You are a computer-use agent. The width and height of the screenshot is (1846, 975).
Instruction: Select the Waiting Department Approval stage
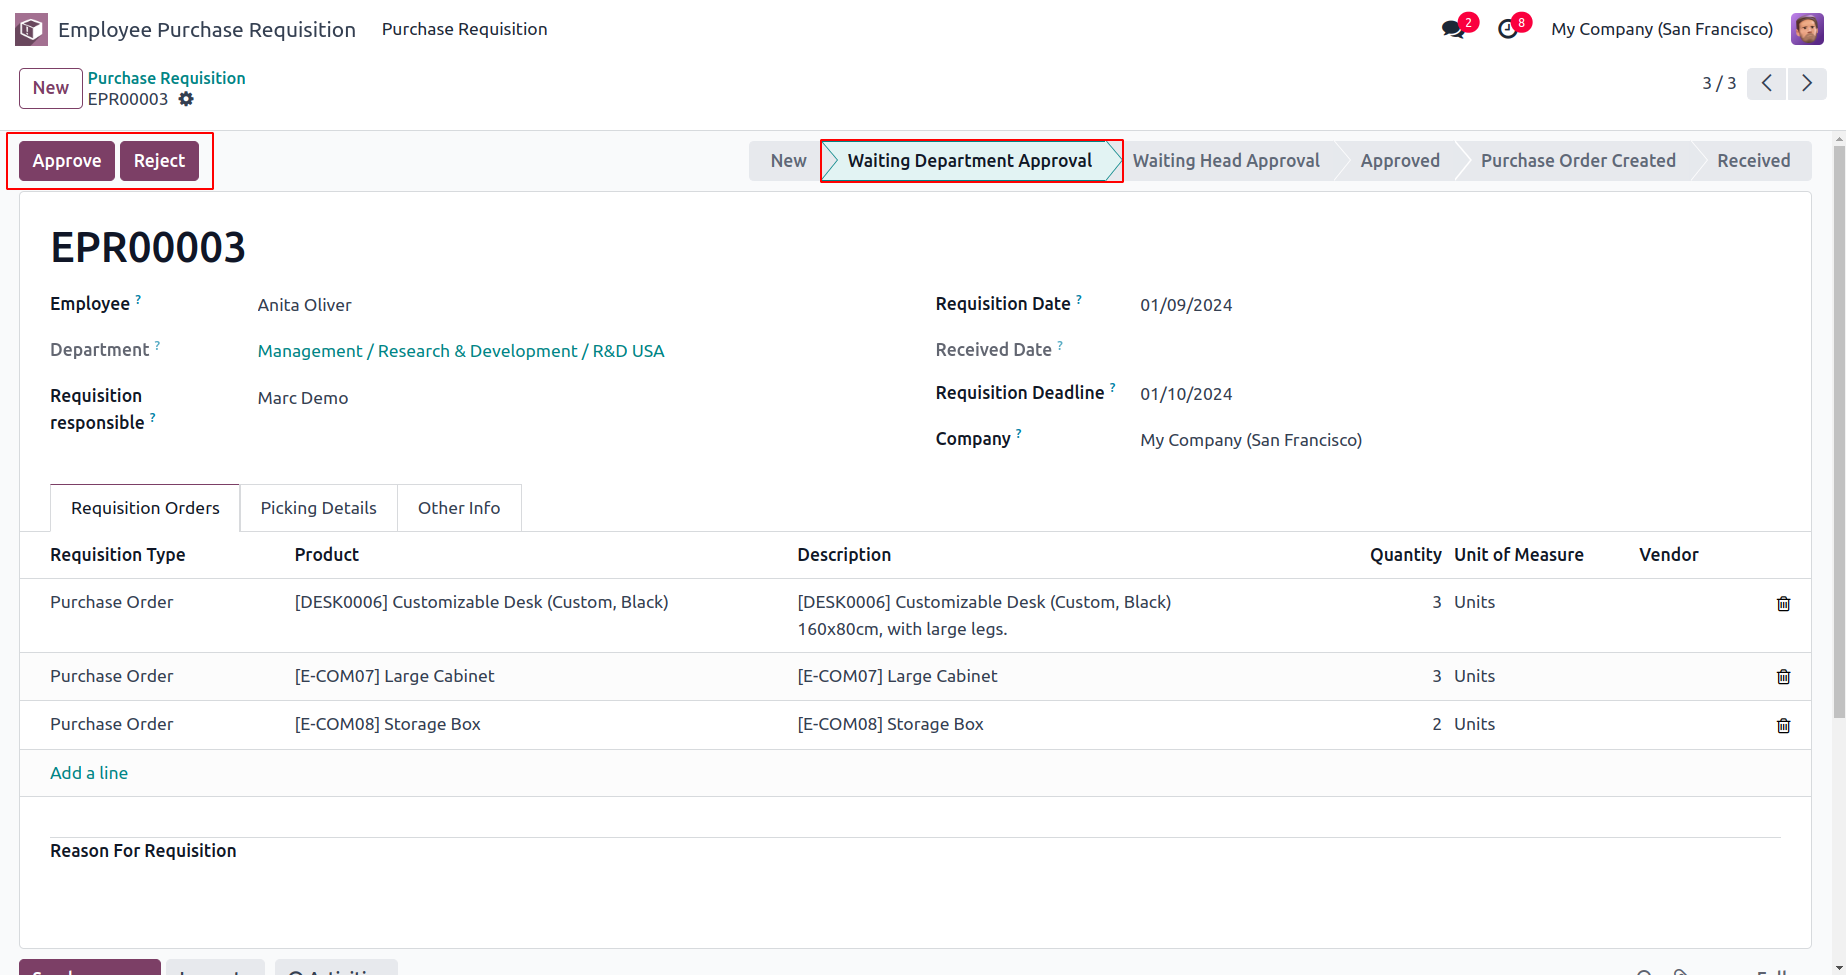pos(970,161)
